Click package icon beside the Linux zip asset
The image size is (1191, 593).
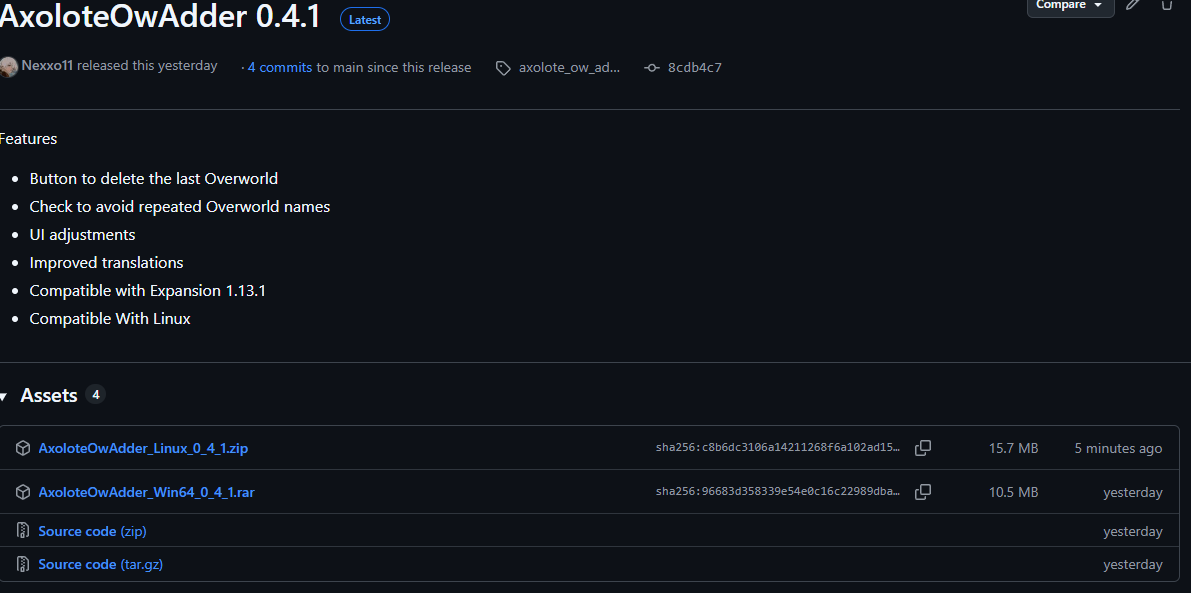tap(23, 448)
